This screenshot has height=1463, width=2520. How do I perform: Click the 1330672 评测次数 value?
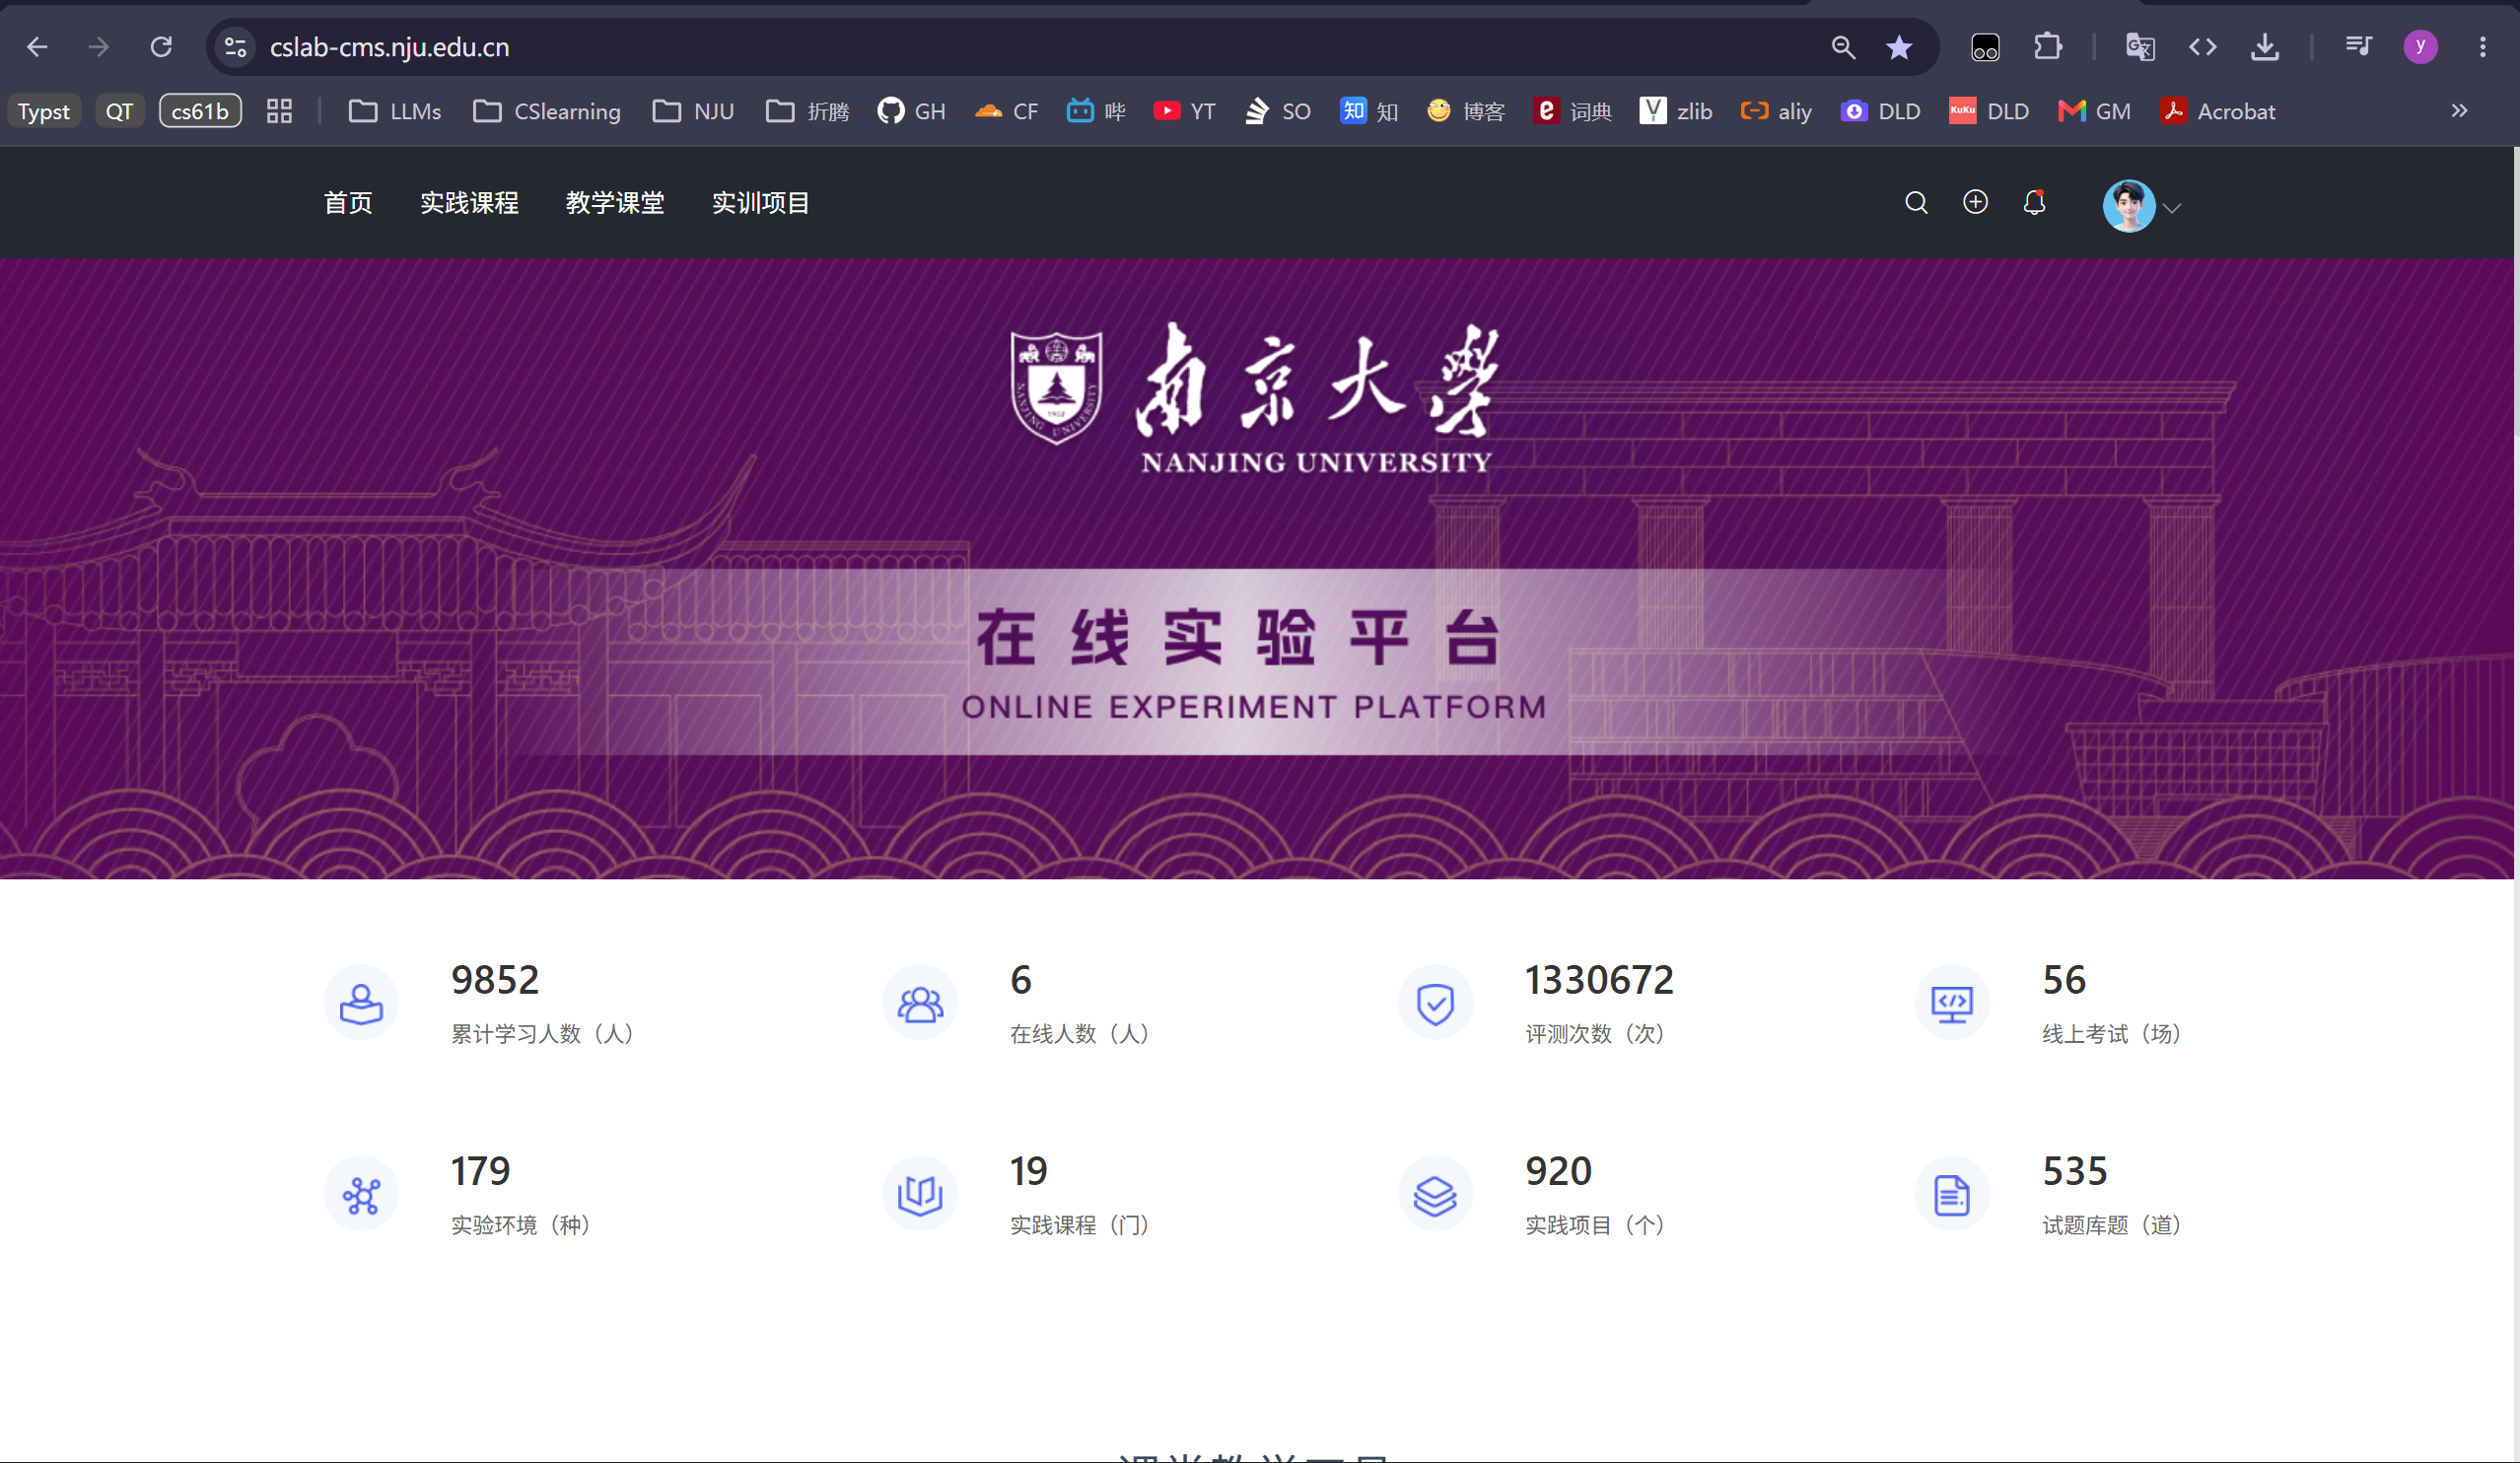click(1599, 980)
